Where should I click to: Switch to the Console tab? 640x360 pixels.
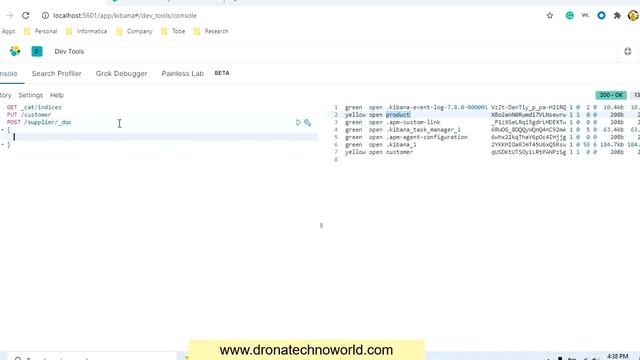pyautogui.click(x=9, y=73)
